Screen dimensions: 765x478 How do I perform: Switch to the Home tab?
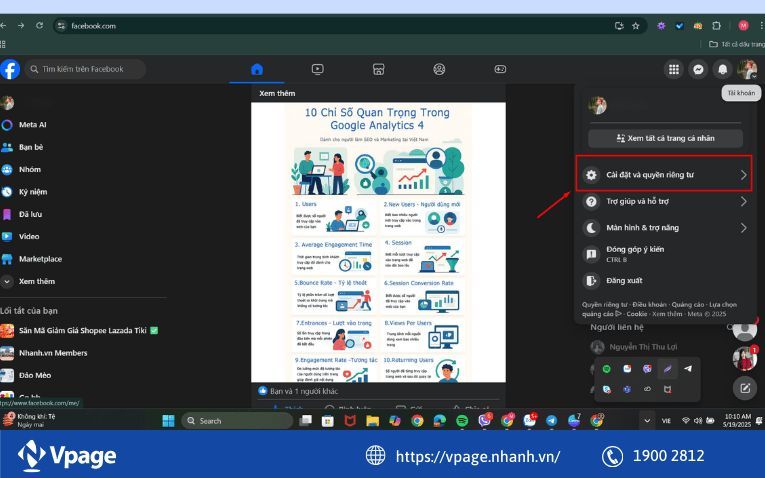click(x=257, y=69)
